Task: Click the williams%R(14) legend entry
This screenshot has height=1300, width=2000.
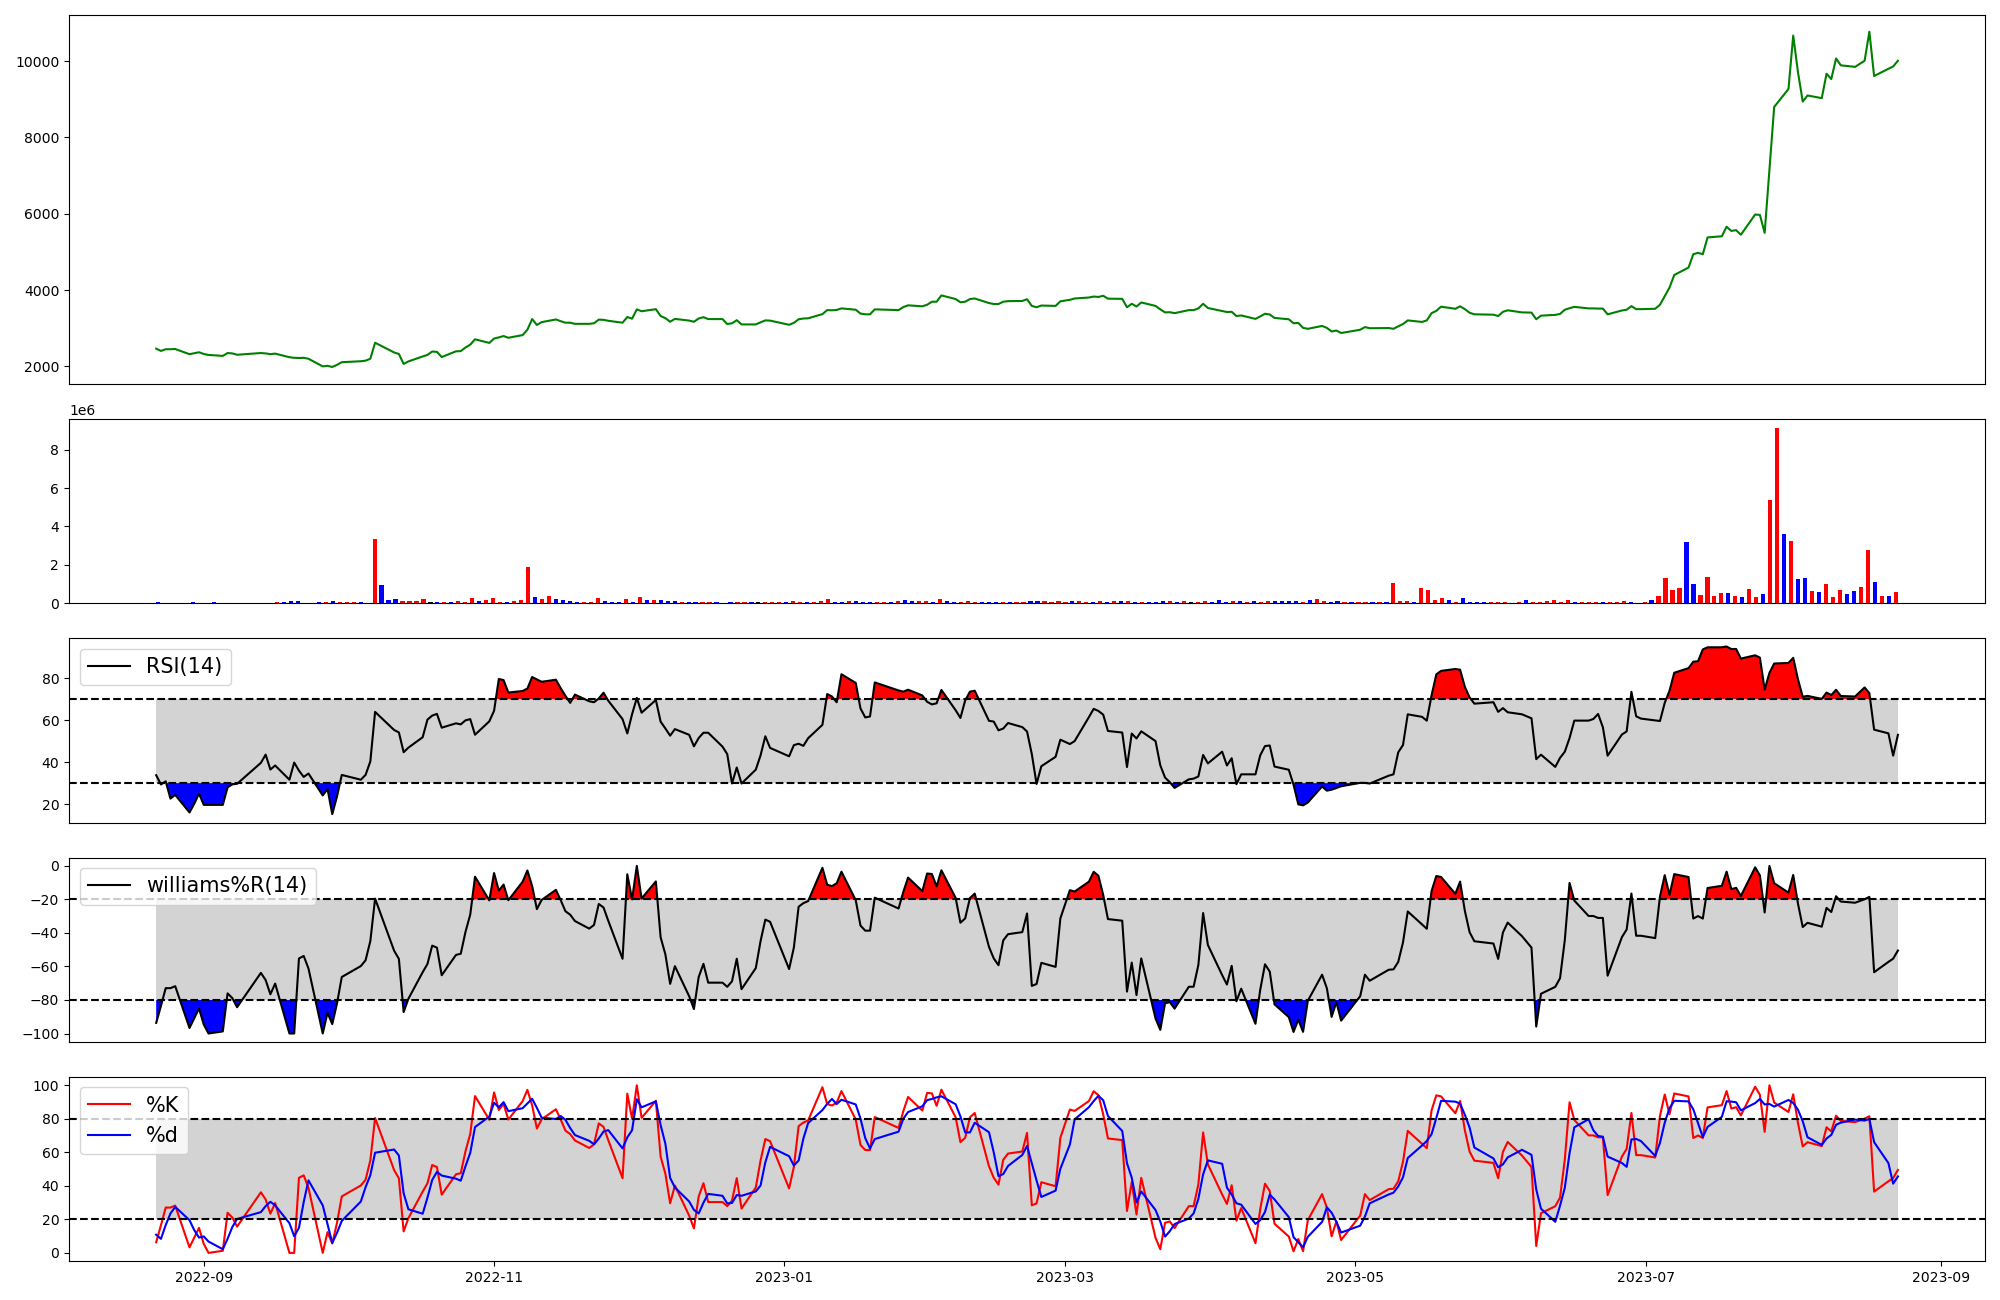Action: click(226, 885)
